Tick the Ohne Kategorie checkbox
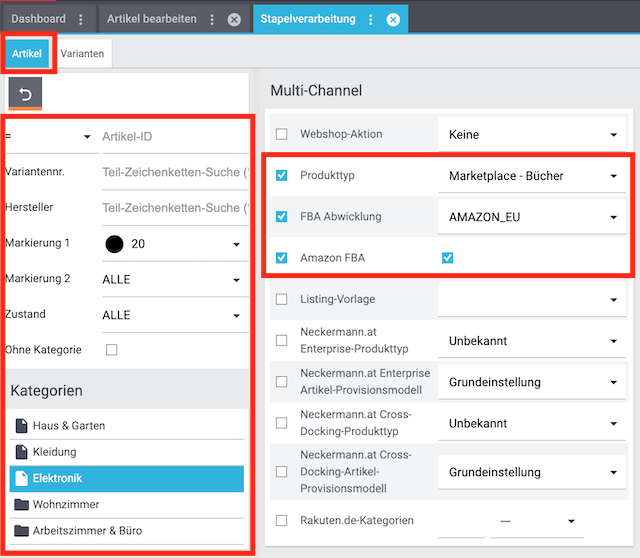Image resolution: width=640 pixels, height=558 pixels. click(112, 350)
